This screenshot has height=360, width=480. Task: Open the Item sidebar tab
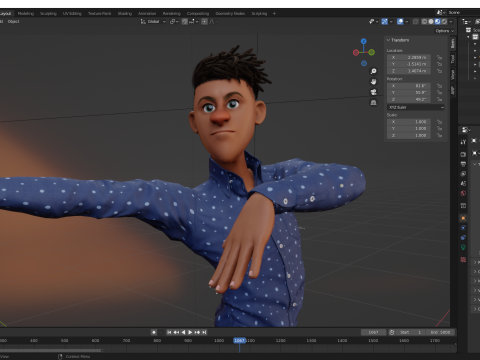click(453, 44)
